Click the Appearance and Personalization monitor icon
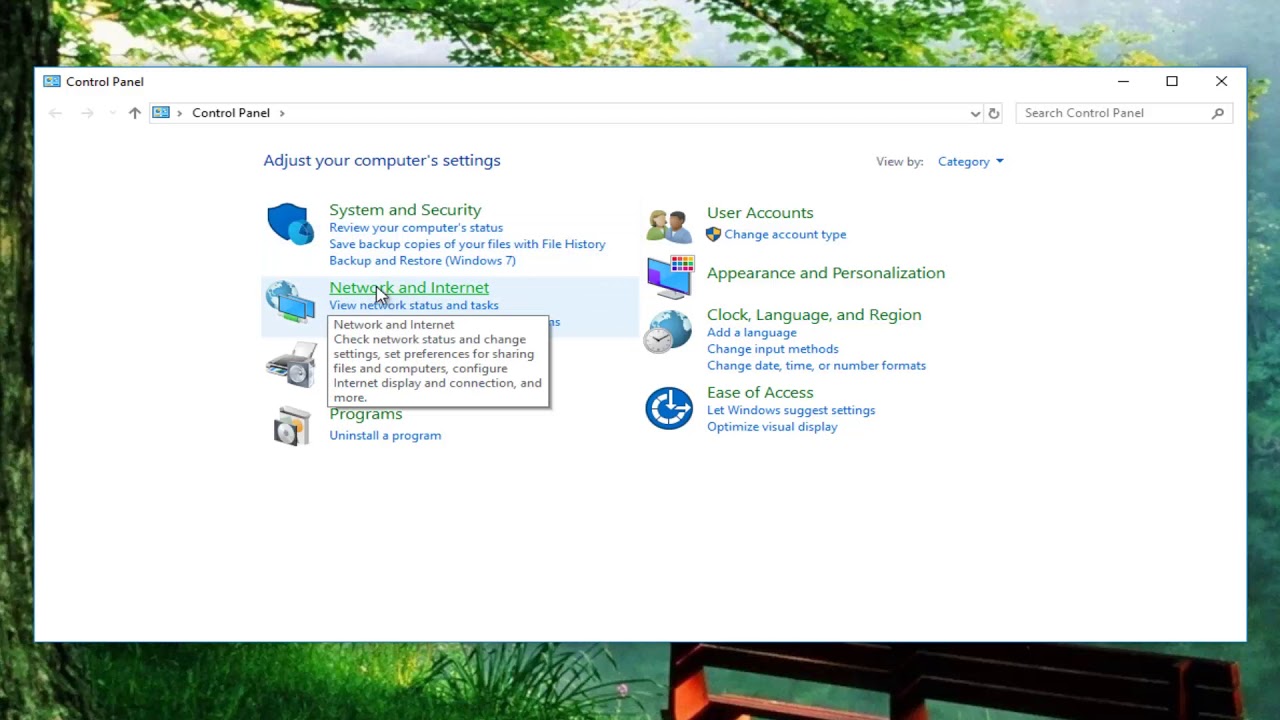Image resolution: width=1280 pixels, height=720 pixels. [670, 276]
